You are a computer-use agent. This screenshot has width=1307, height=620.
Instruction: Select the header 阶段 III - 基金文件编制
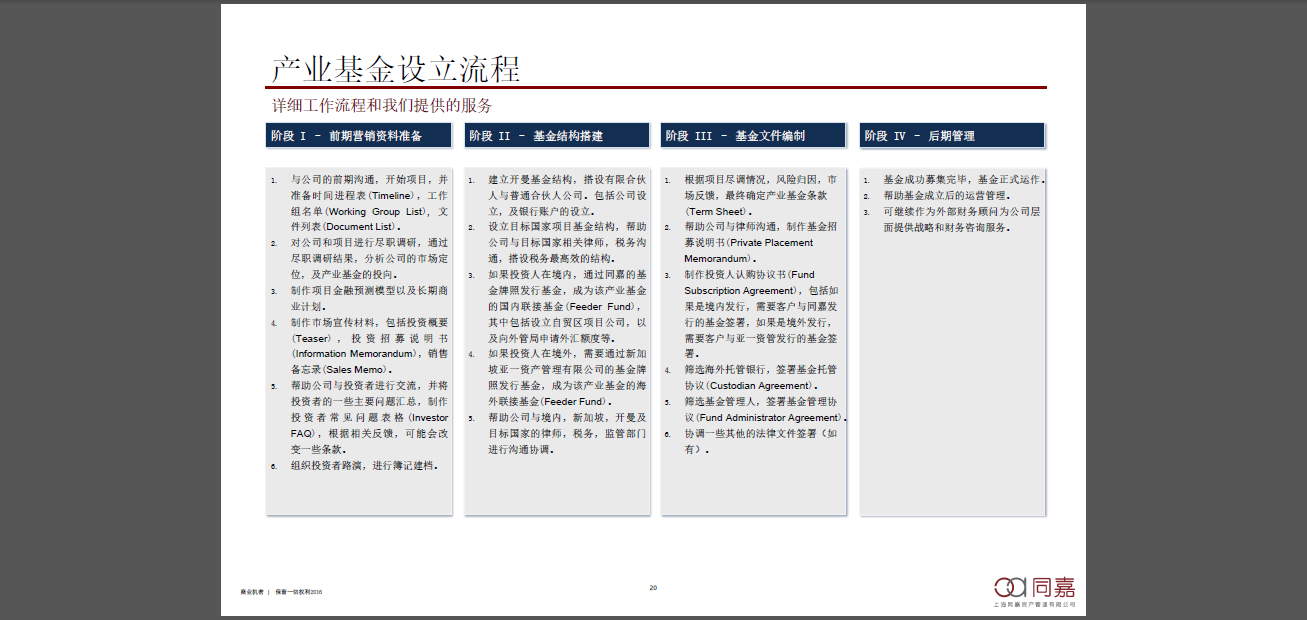(x=754, y=136)
